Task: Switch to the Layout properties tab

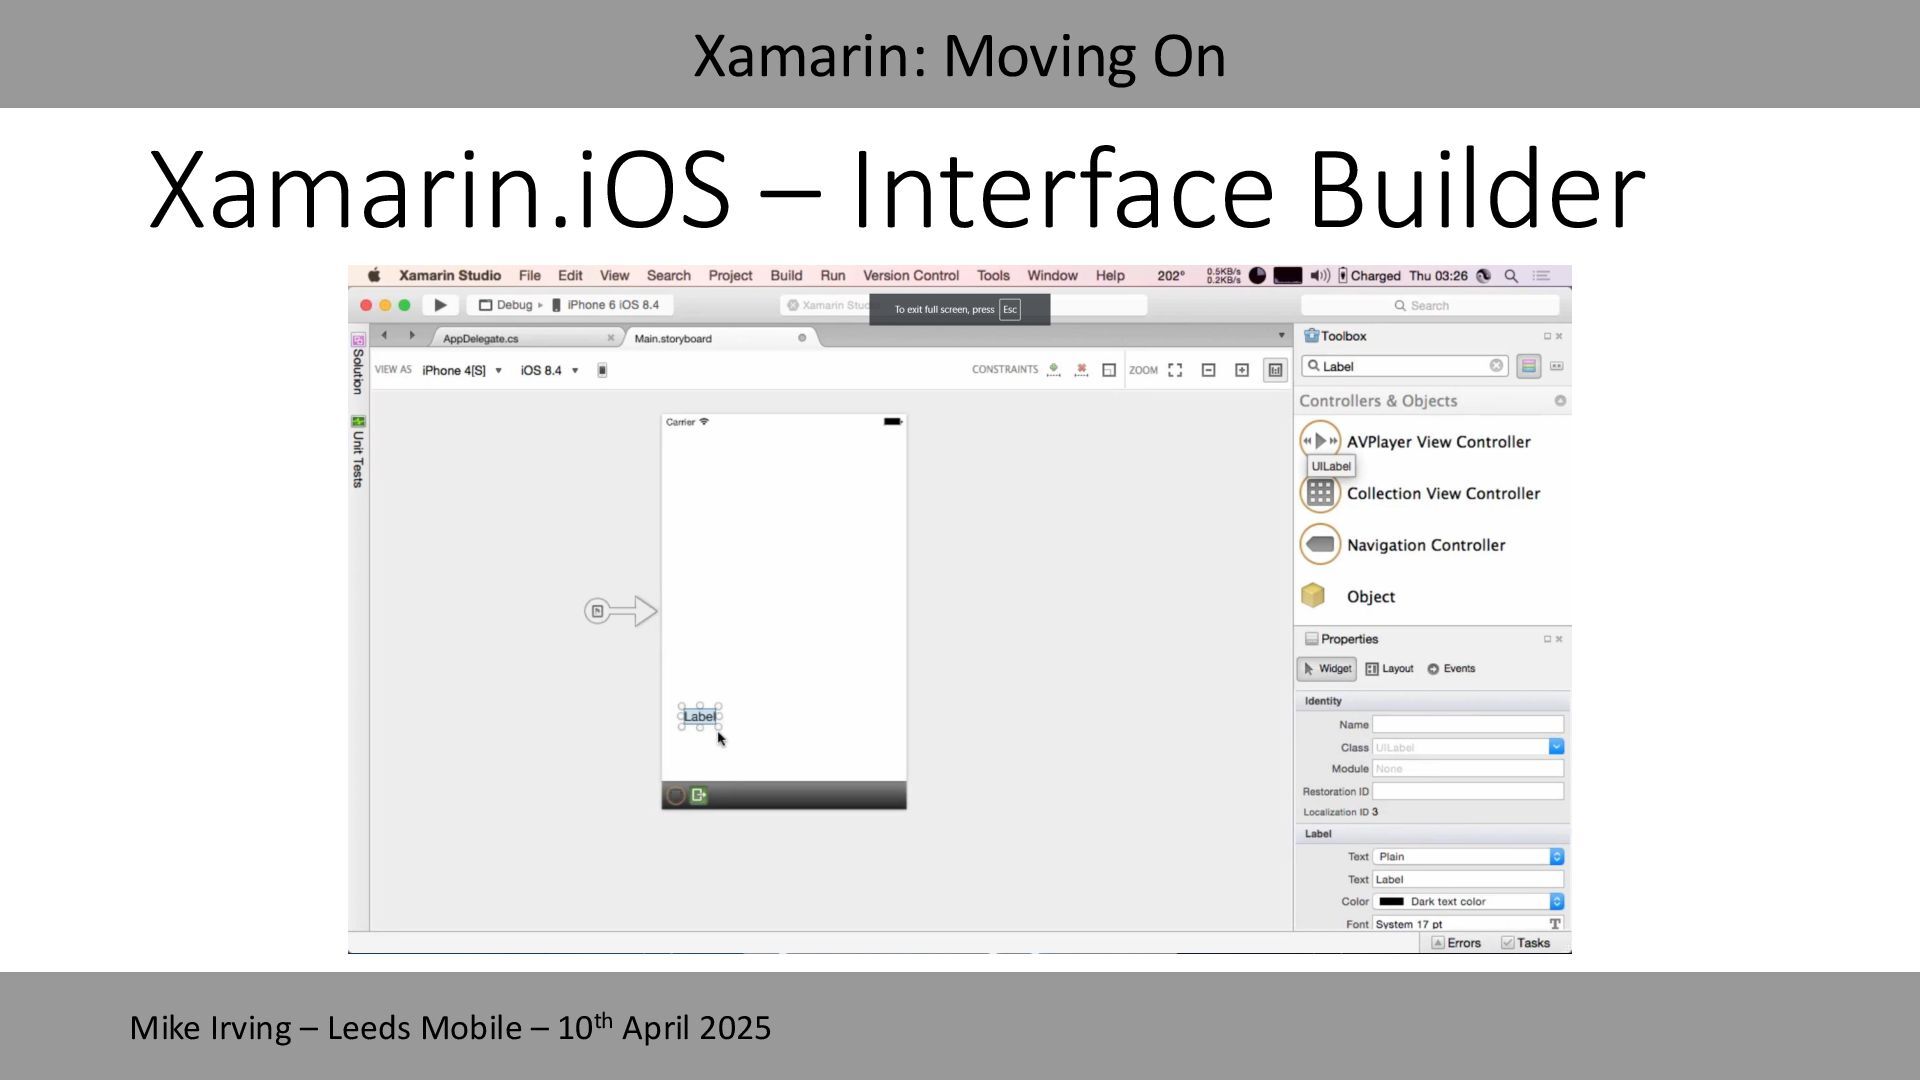Action: click(x=1389, y=669)
